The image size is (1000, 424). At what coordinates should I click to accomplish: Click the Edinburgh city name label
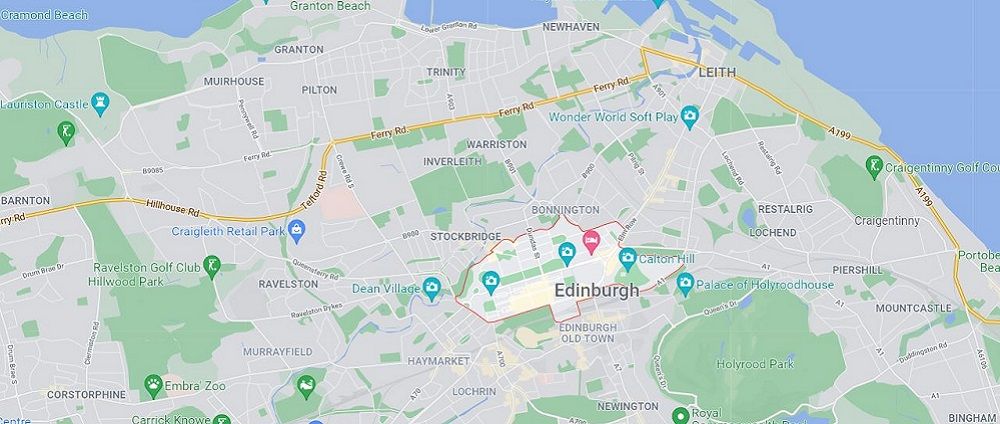pyautogui.click(x=596, y=291)
